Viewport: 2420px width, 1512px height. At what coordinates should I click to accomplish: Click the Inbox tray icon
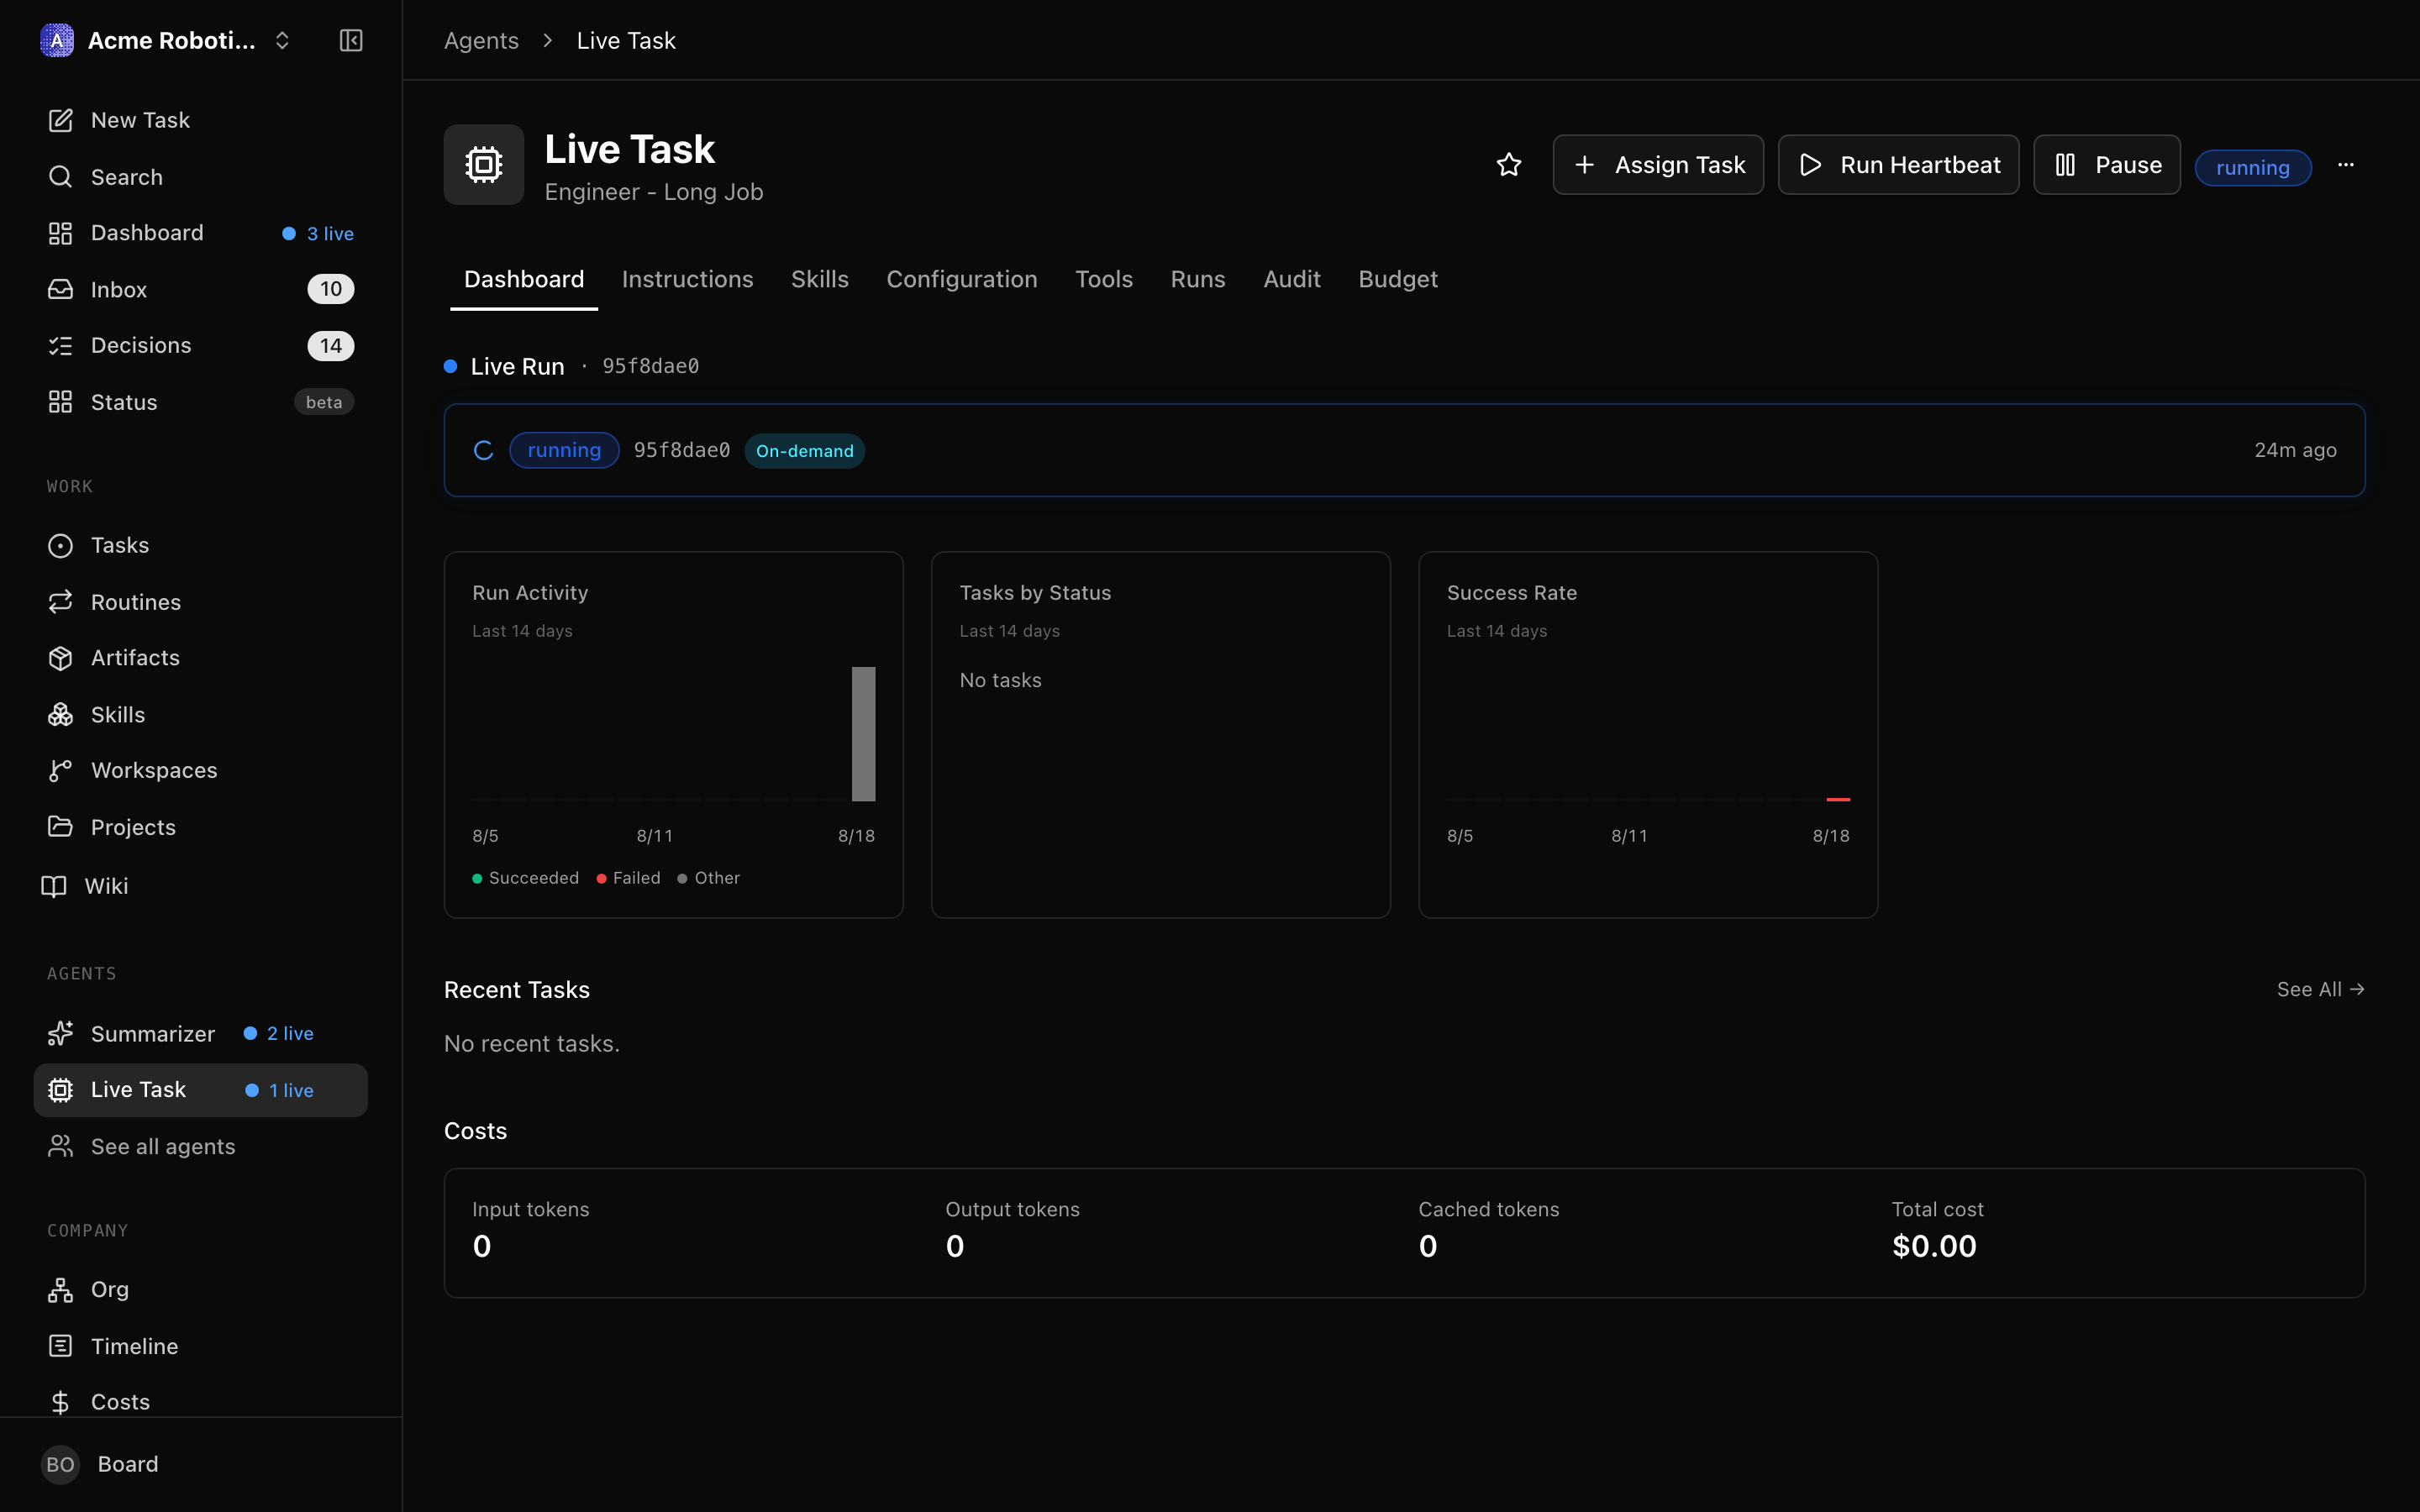[x=60, y=289]
